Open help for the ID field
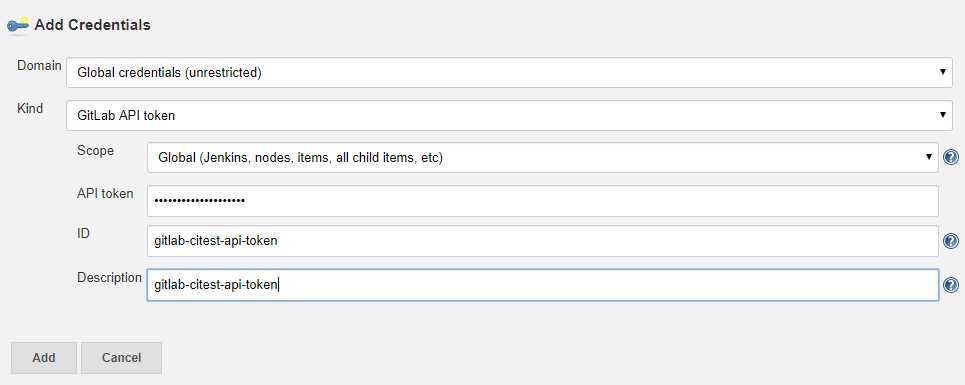 (950, 241)
